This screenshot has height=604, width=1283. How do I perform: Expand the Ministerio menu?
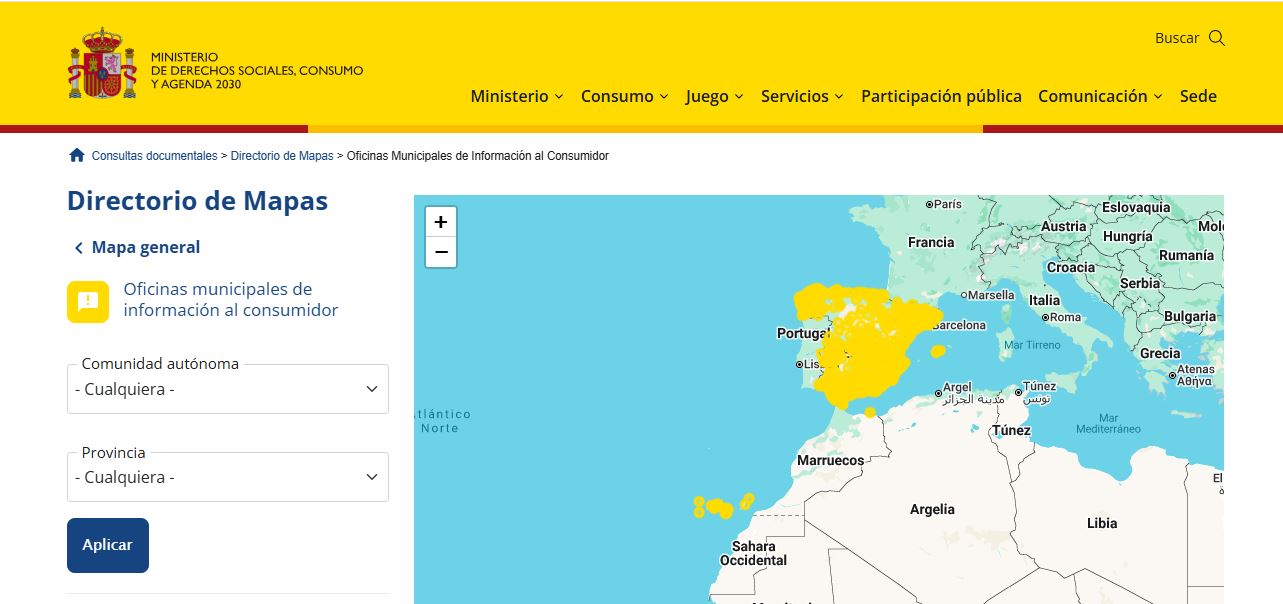tap(516, 96)
